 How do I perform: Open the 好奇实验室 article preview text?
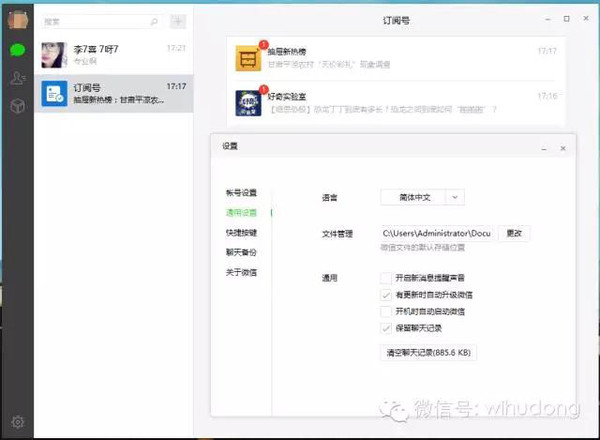pos(383,109)
